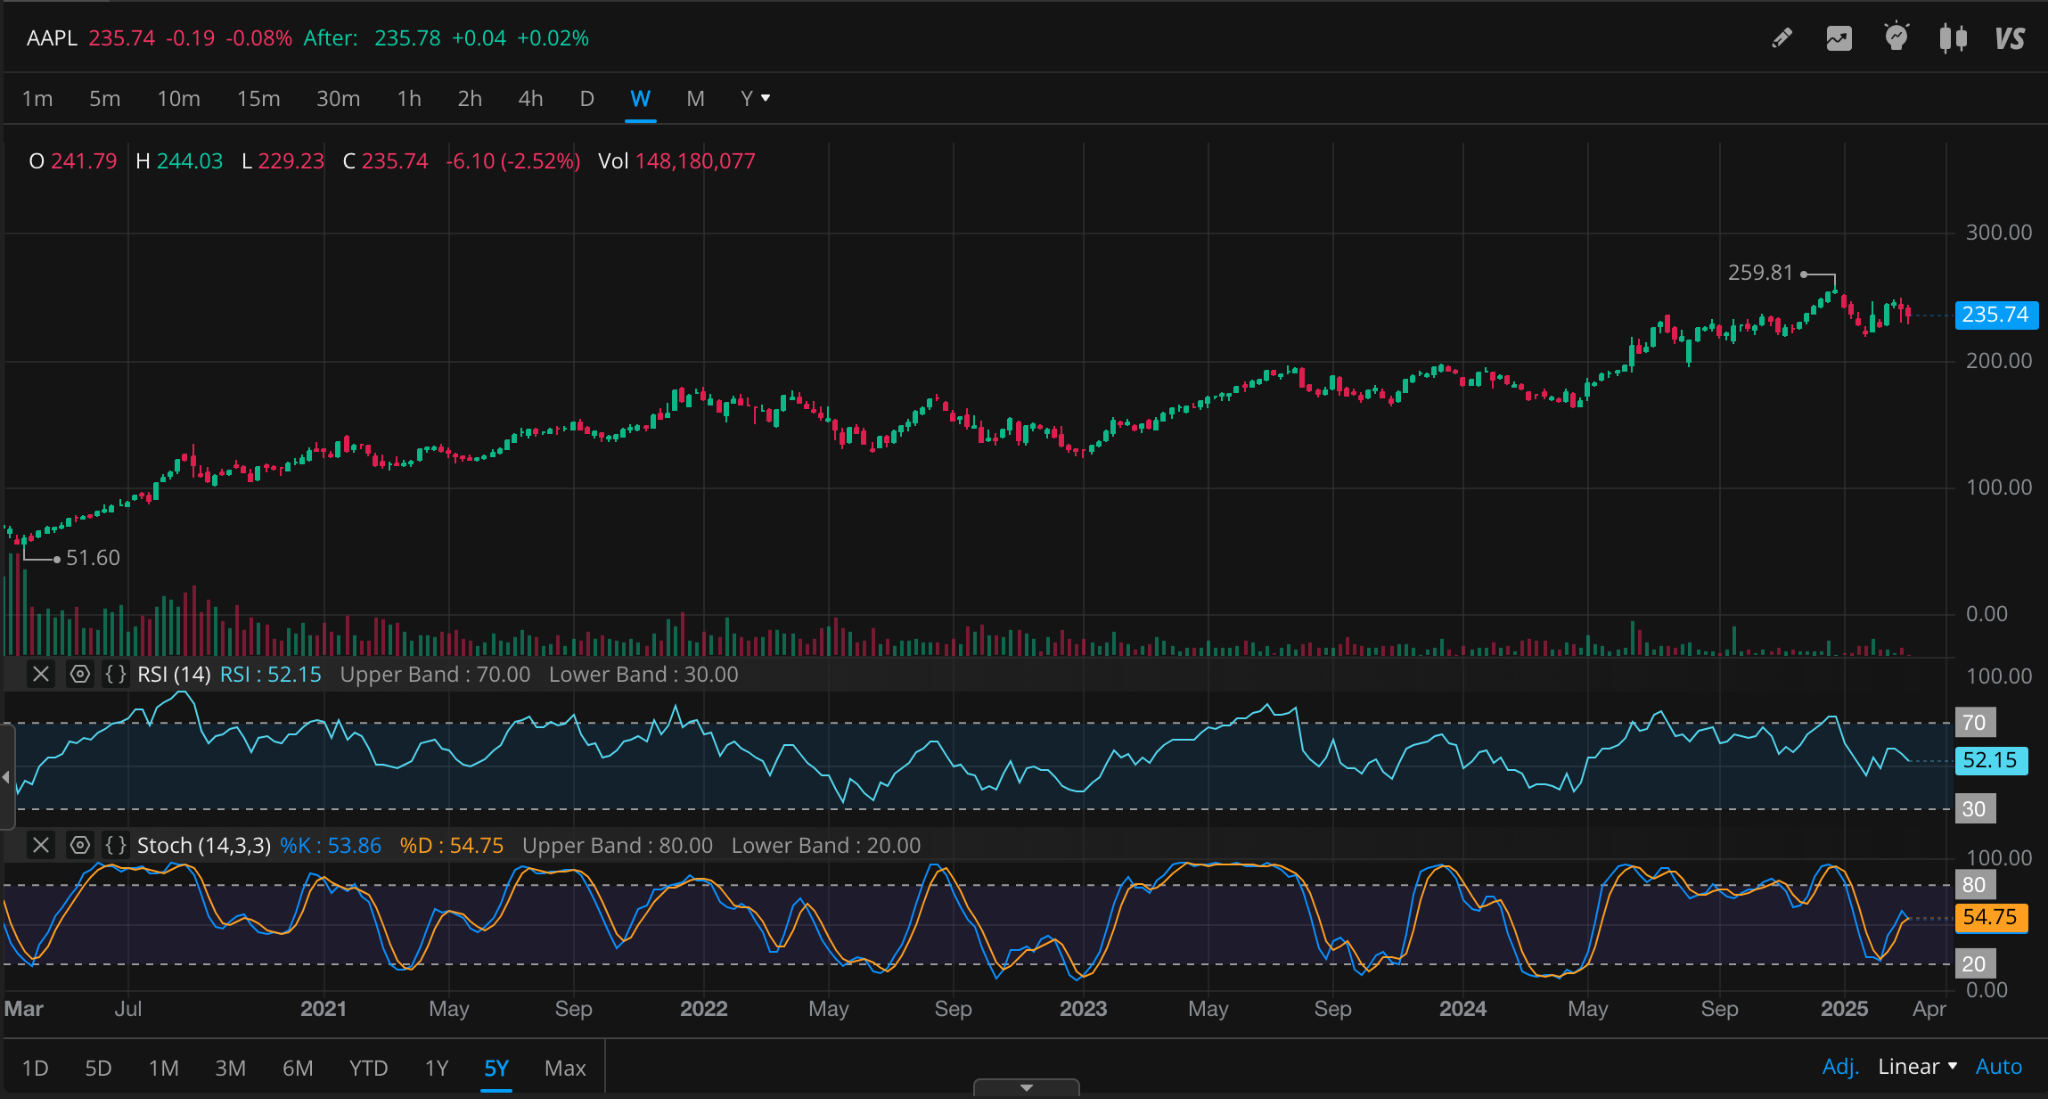This screenshot has height=1099, width=2048.
Task: Open RSI settings braces icon
Action: point(116,675)
